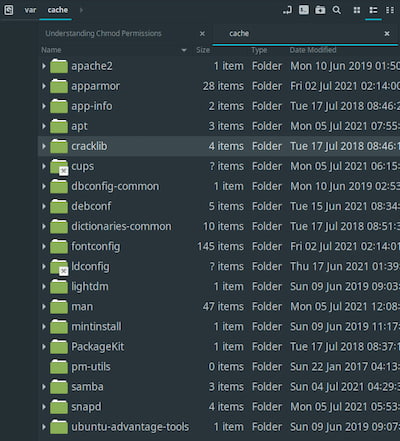Toggle the location entry text field
400x441 pixels.
[287, 10]
